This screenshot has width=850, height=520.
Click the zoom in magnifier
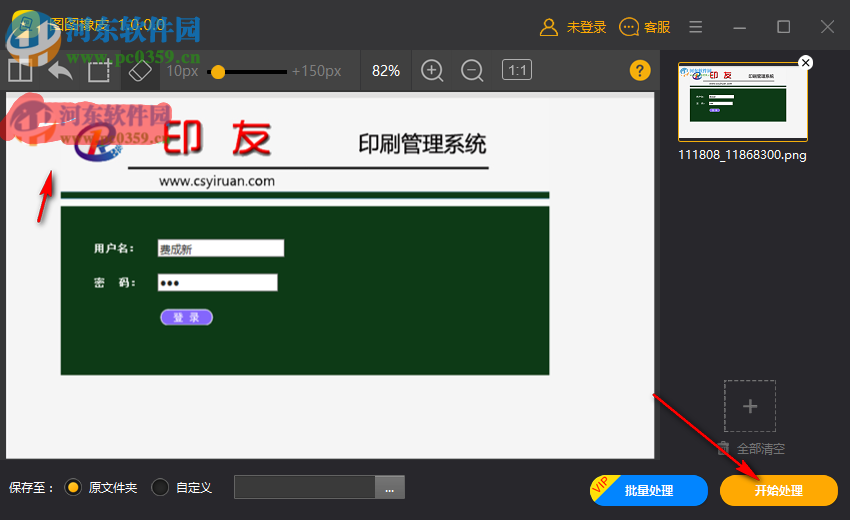tap(432, 70)
